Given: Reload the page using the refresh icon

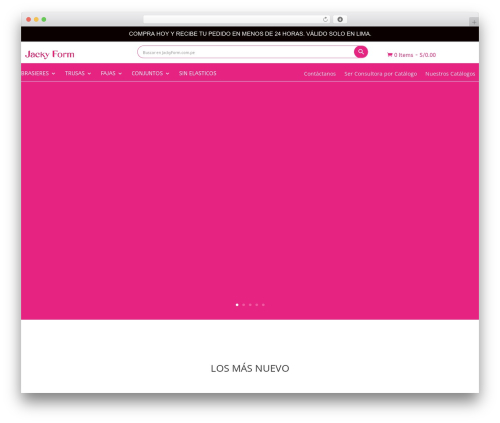Looking at the screenshot, I should [325, 20].
